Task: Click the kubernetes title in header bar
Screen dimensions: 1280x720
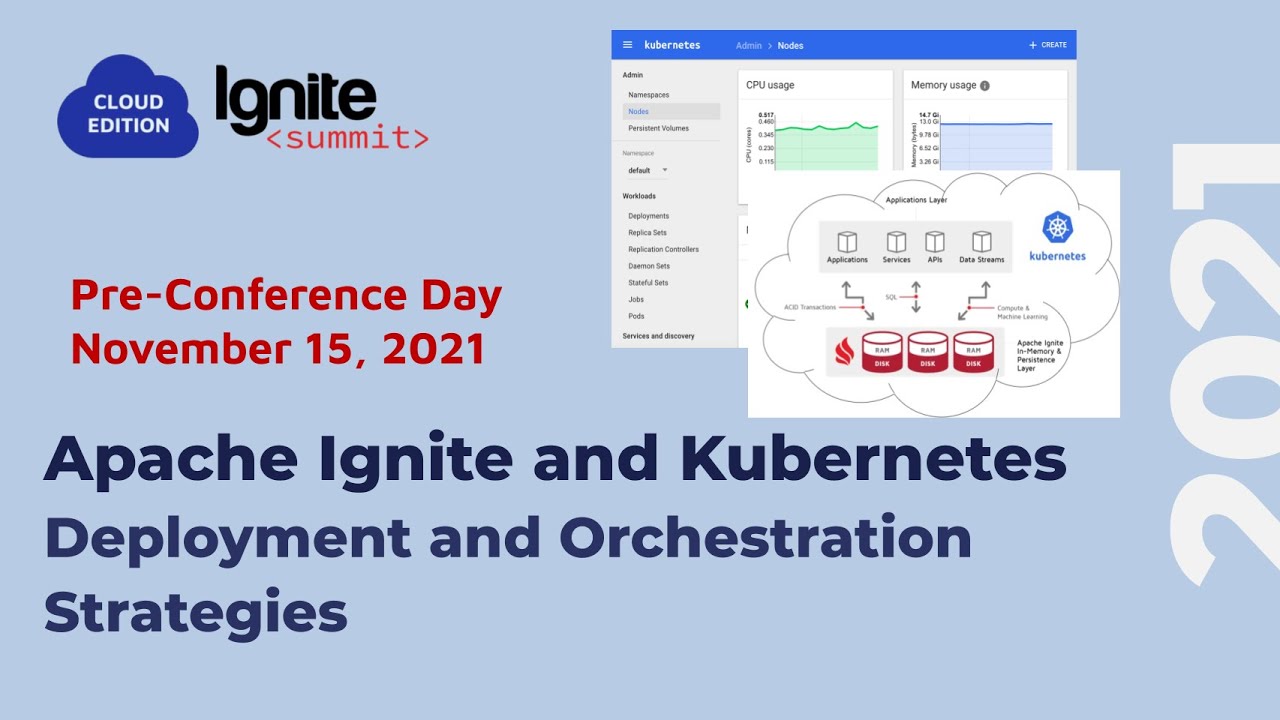Action: [672, 45]
